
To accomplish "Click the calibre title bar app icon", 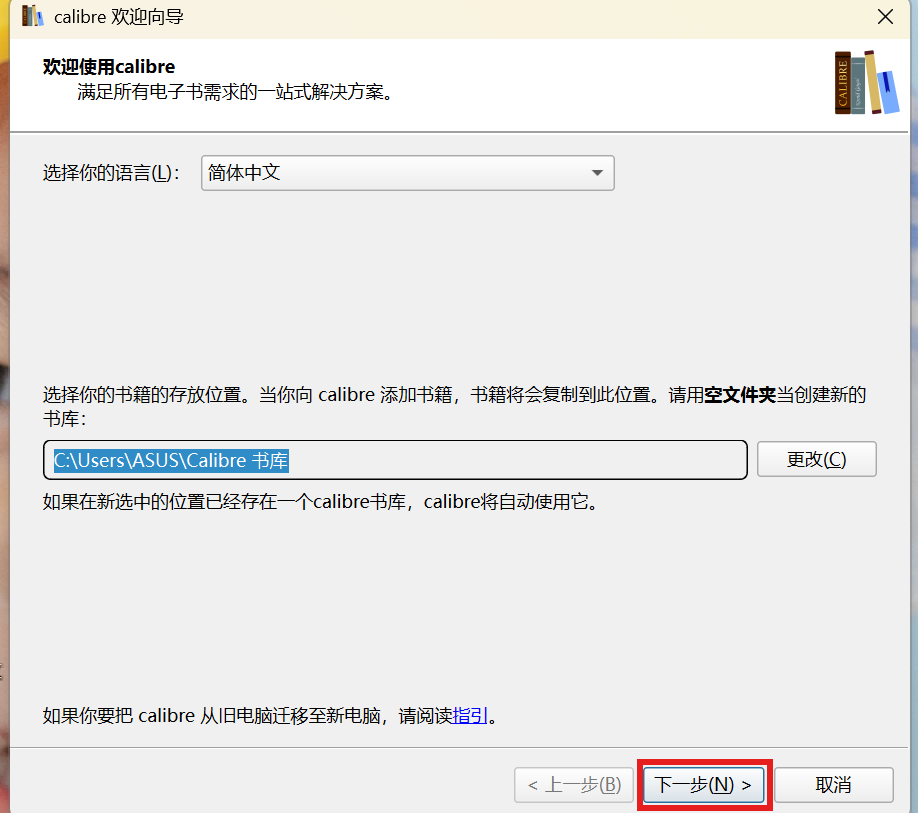I will 33,16.
